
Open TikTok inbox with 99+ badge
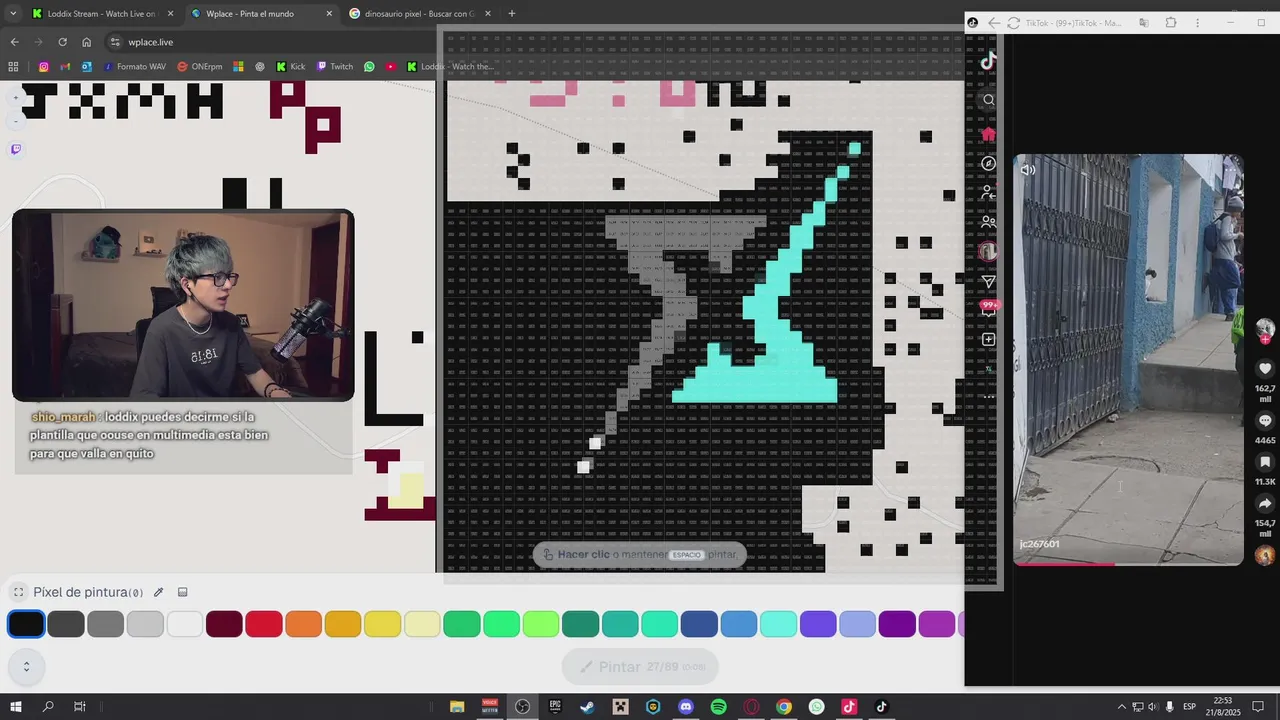(x=988, y=309)
